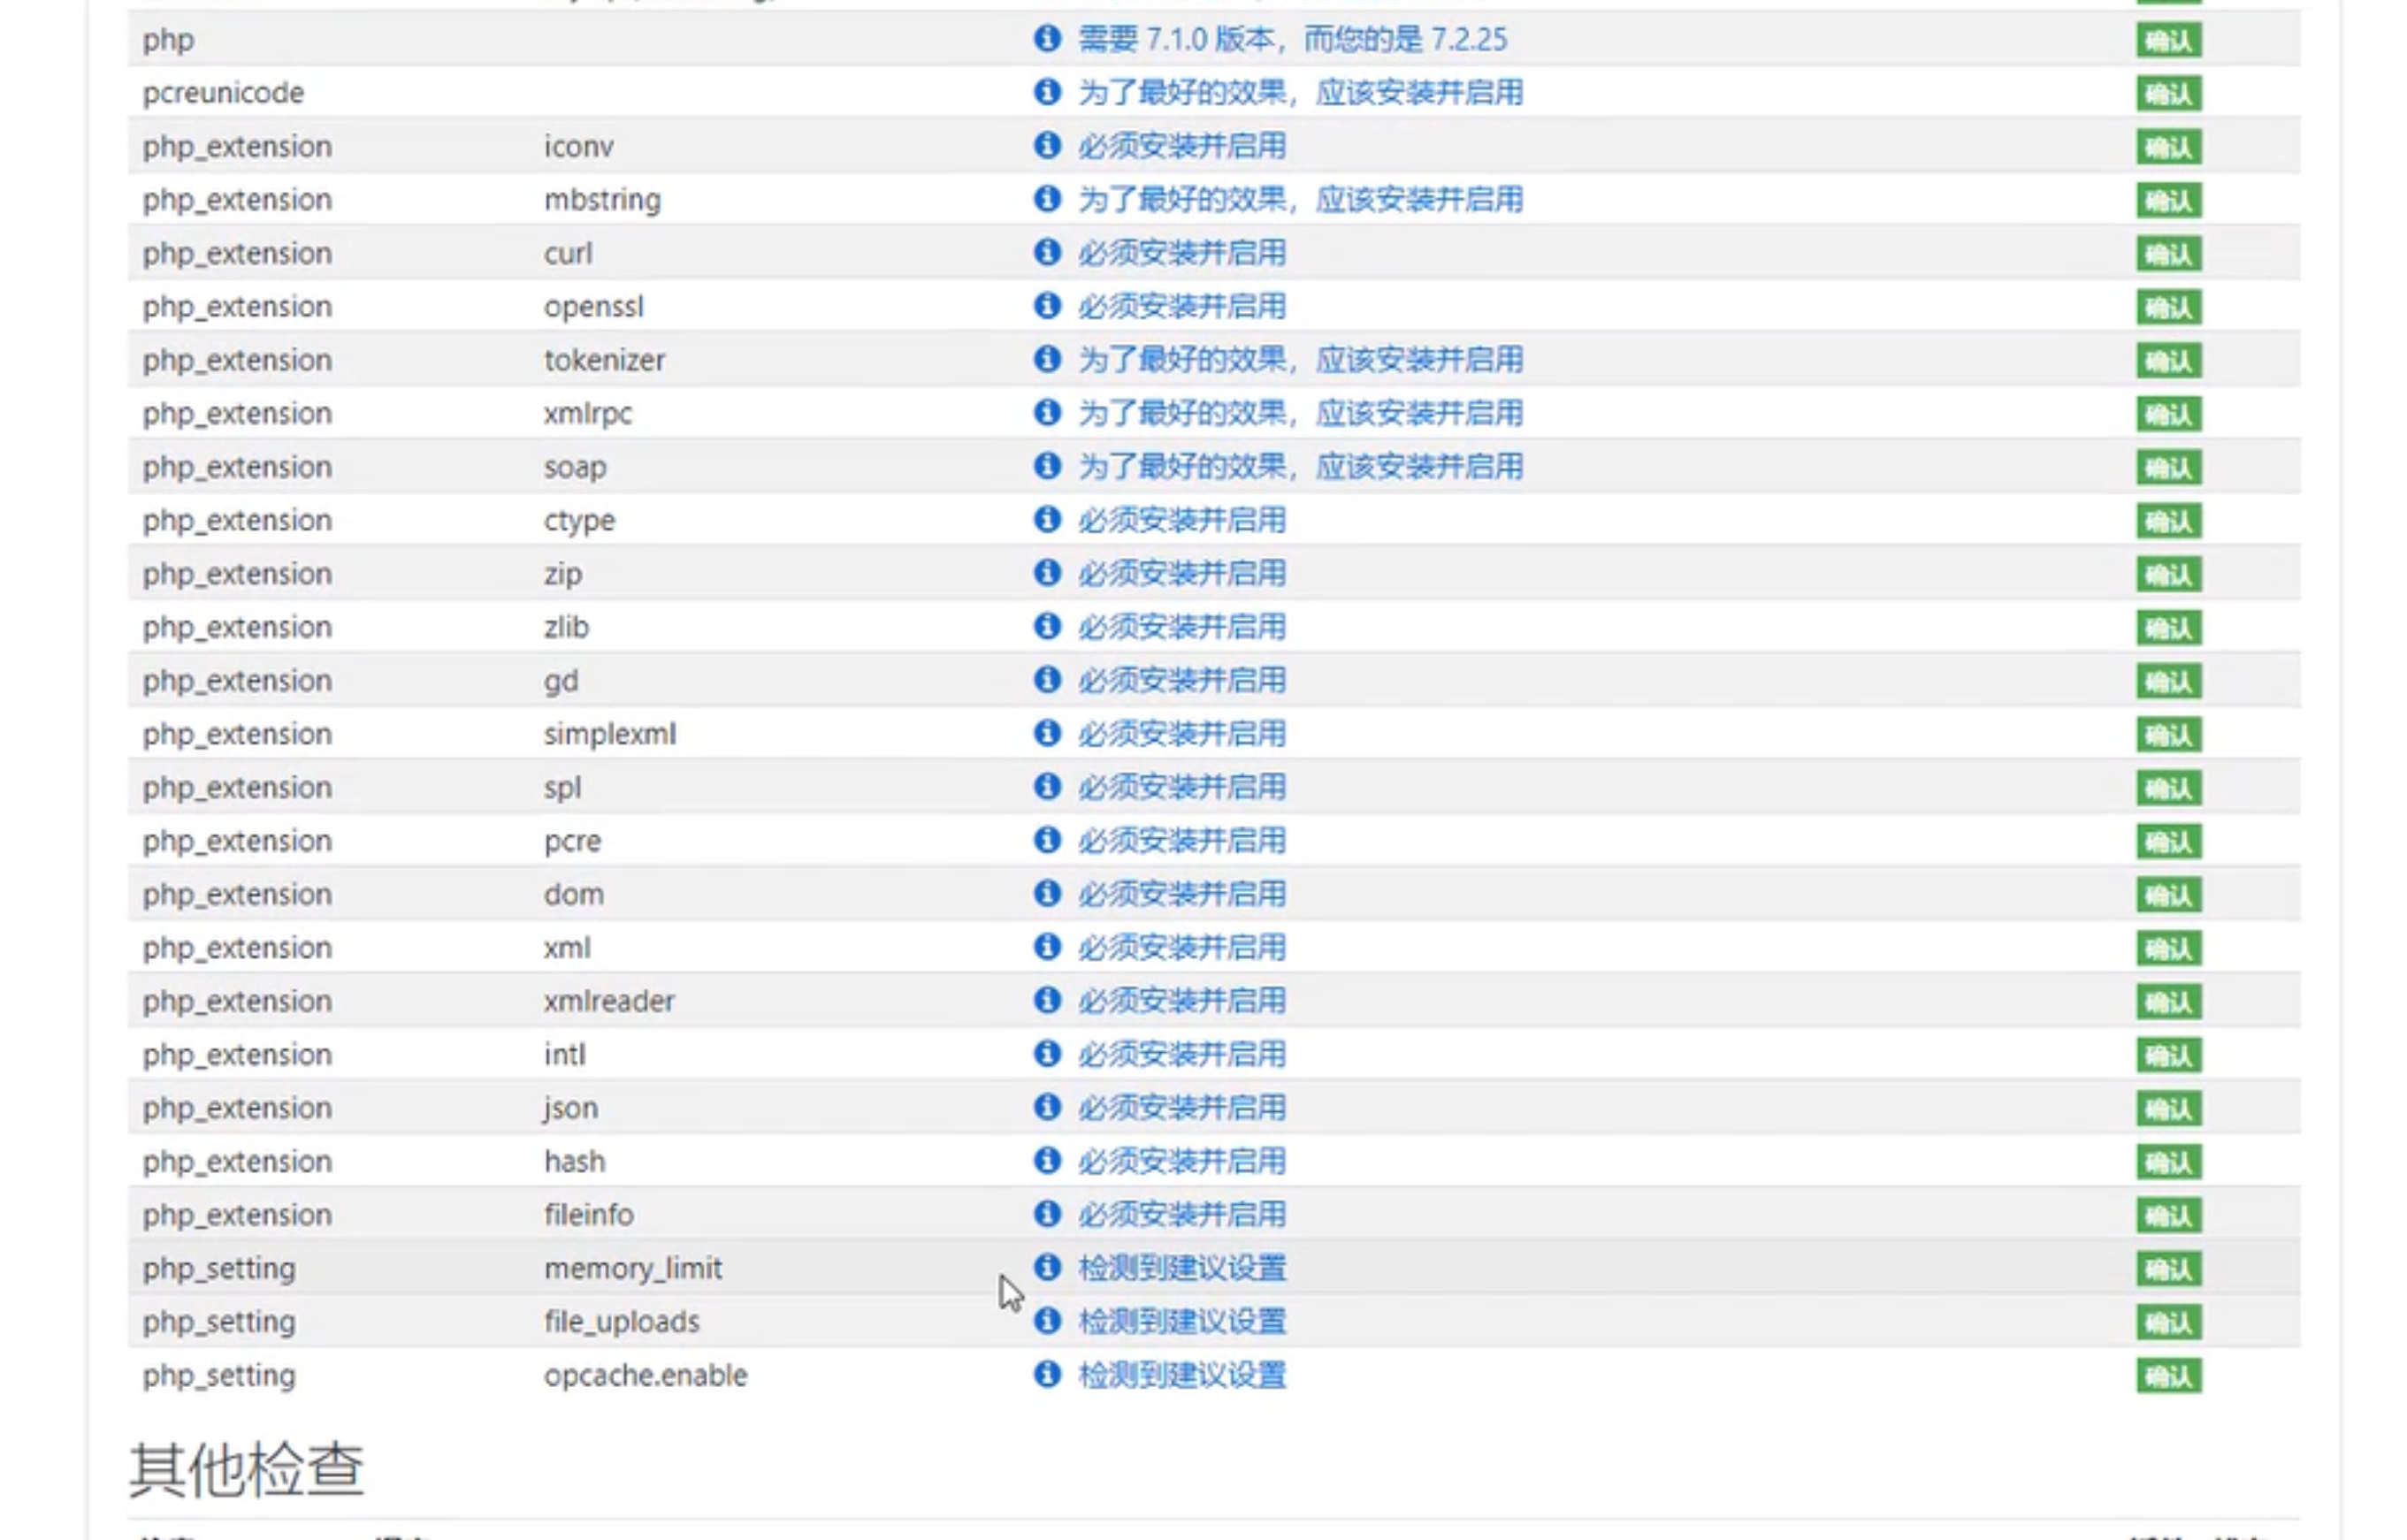Open the mbstring recommendation link
This screenshot has height=1540, width=2407.
1299,200
